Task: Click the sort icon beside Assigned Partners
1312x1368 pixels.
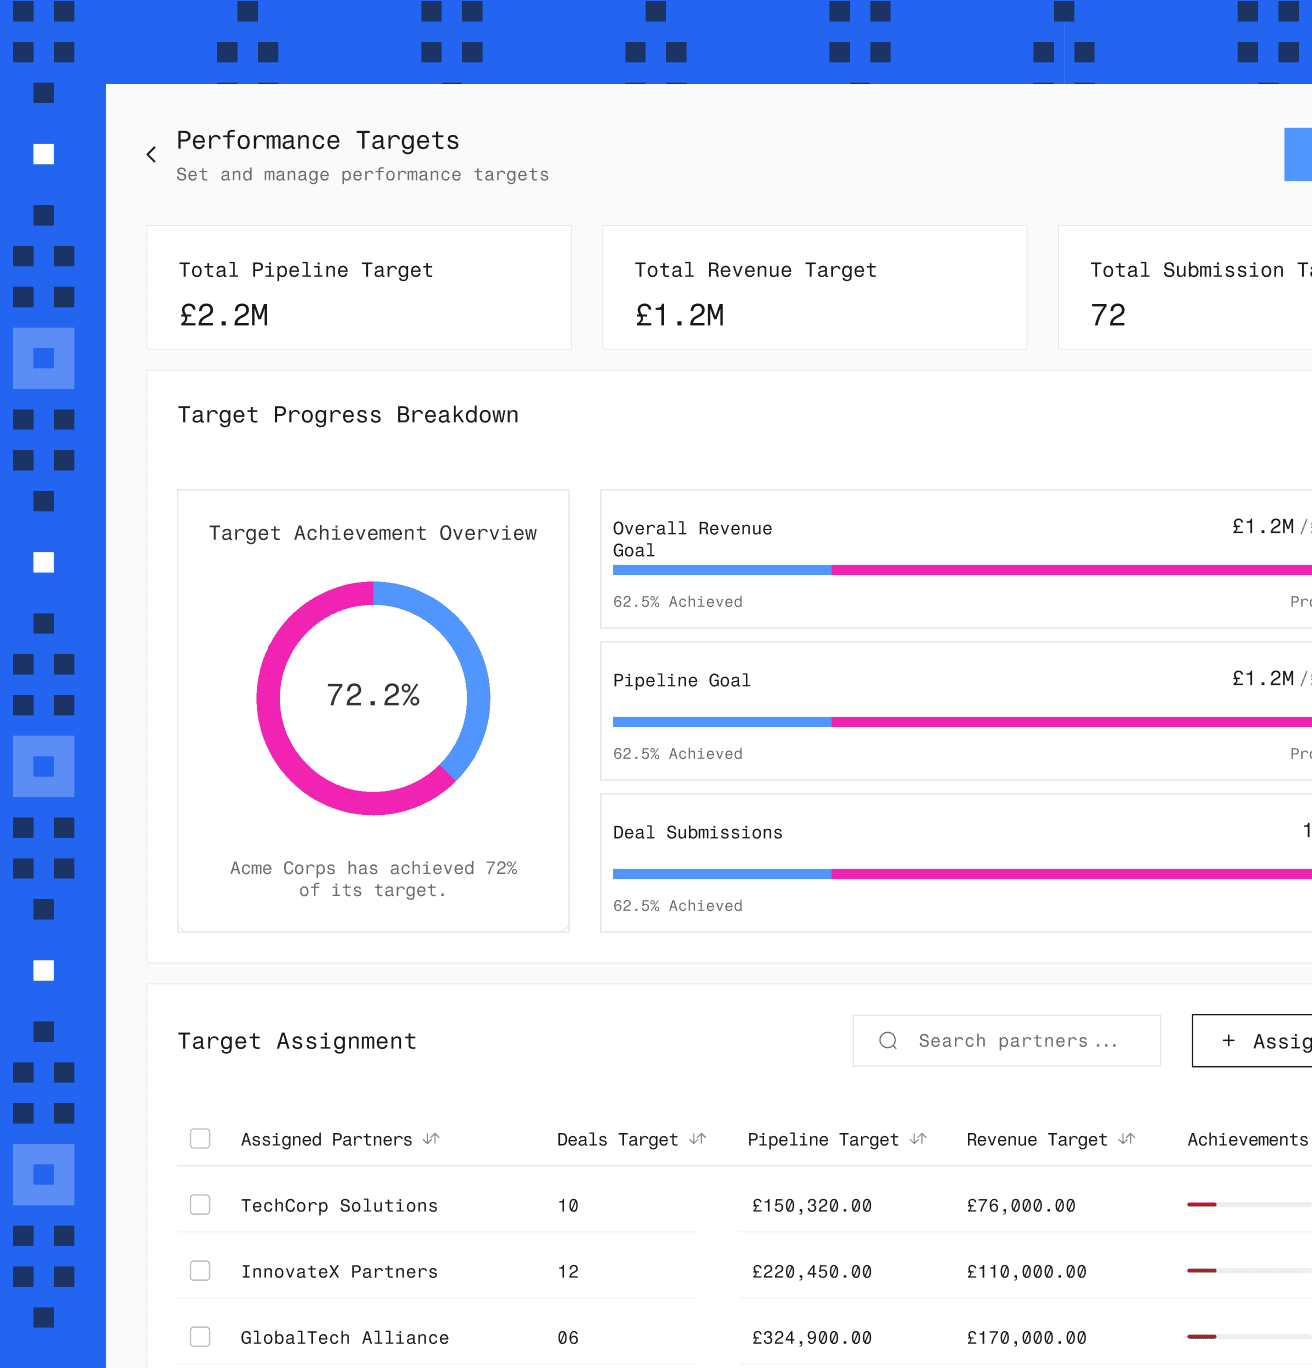Action: (x=431, y=1139)
